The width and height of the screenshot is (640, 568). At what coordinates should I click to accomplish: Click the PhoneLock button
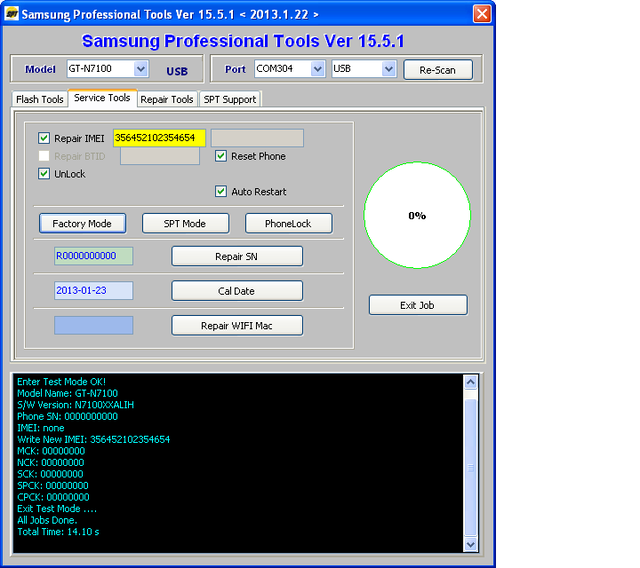pos(289,224)
